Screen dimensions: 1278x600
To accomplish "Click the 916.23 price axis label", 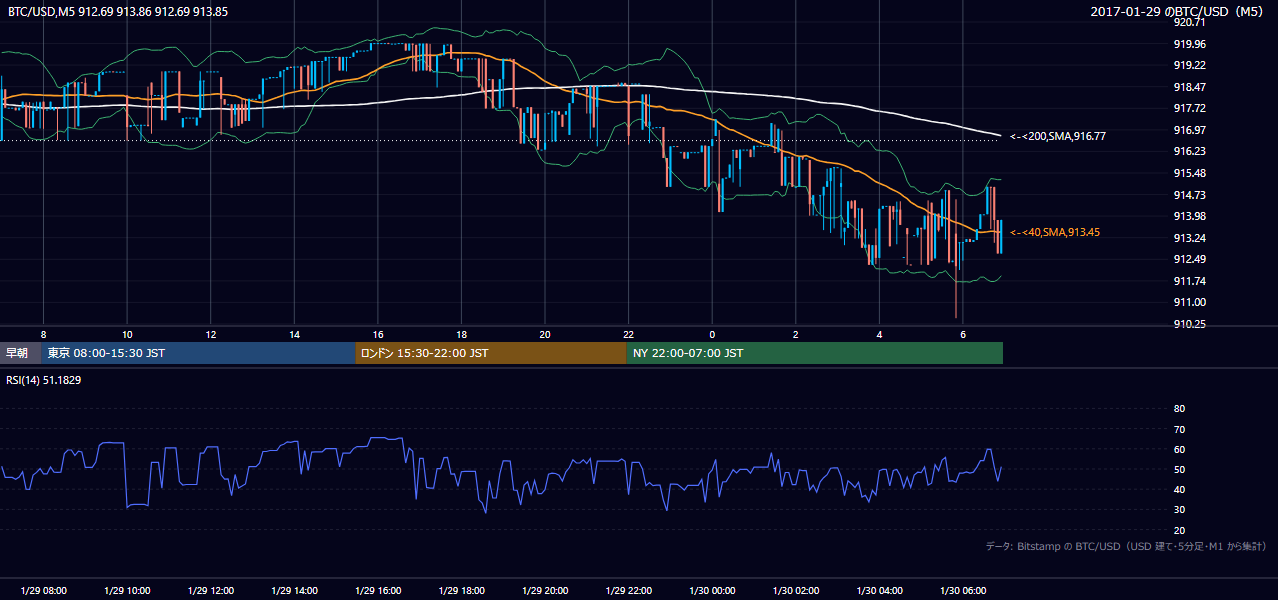I will (1189, 151).
